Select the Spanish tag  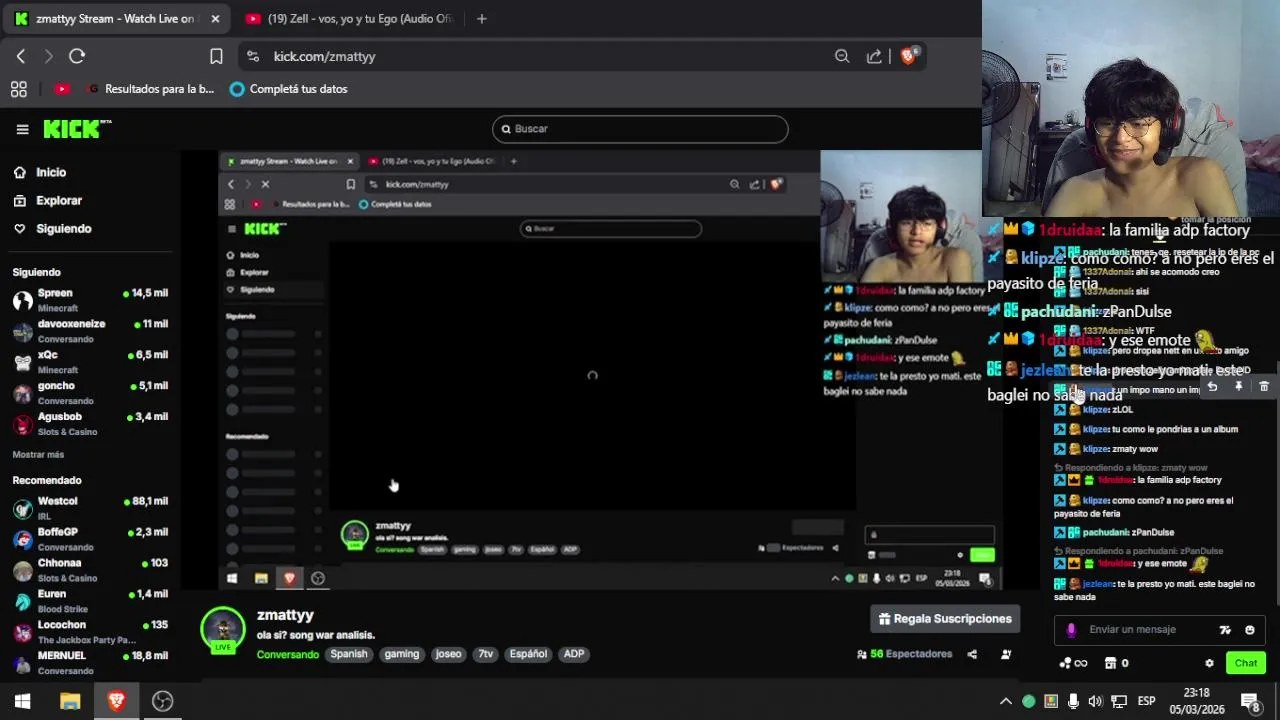349,654
